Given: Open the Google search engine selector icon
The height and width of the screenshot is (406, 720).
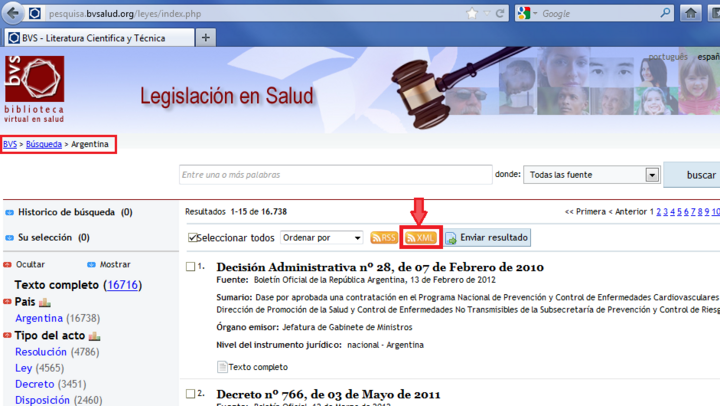Looking at the screenshot, I should click(x=523, y=13).
